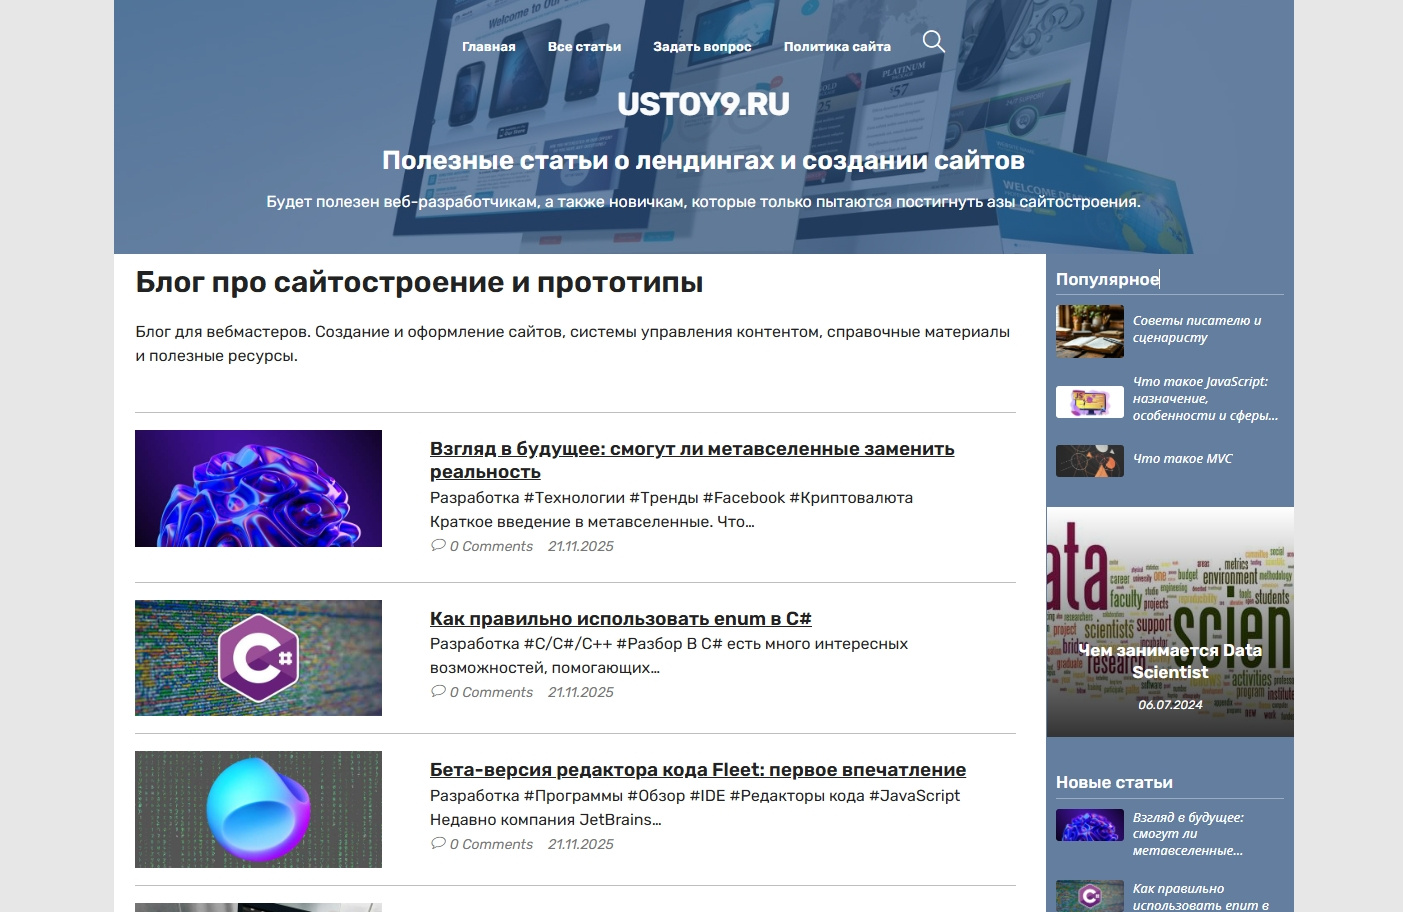Open popular post 'Советы писателю и сценаристу'

1197,329
